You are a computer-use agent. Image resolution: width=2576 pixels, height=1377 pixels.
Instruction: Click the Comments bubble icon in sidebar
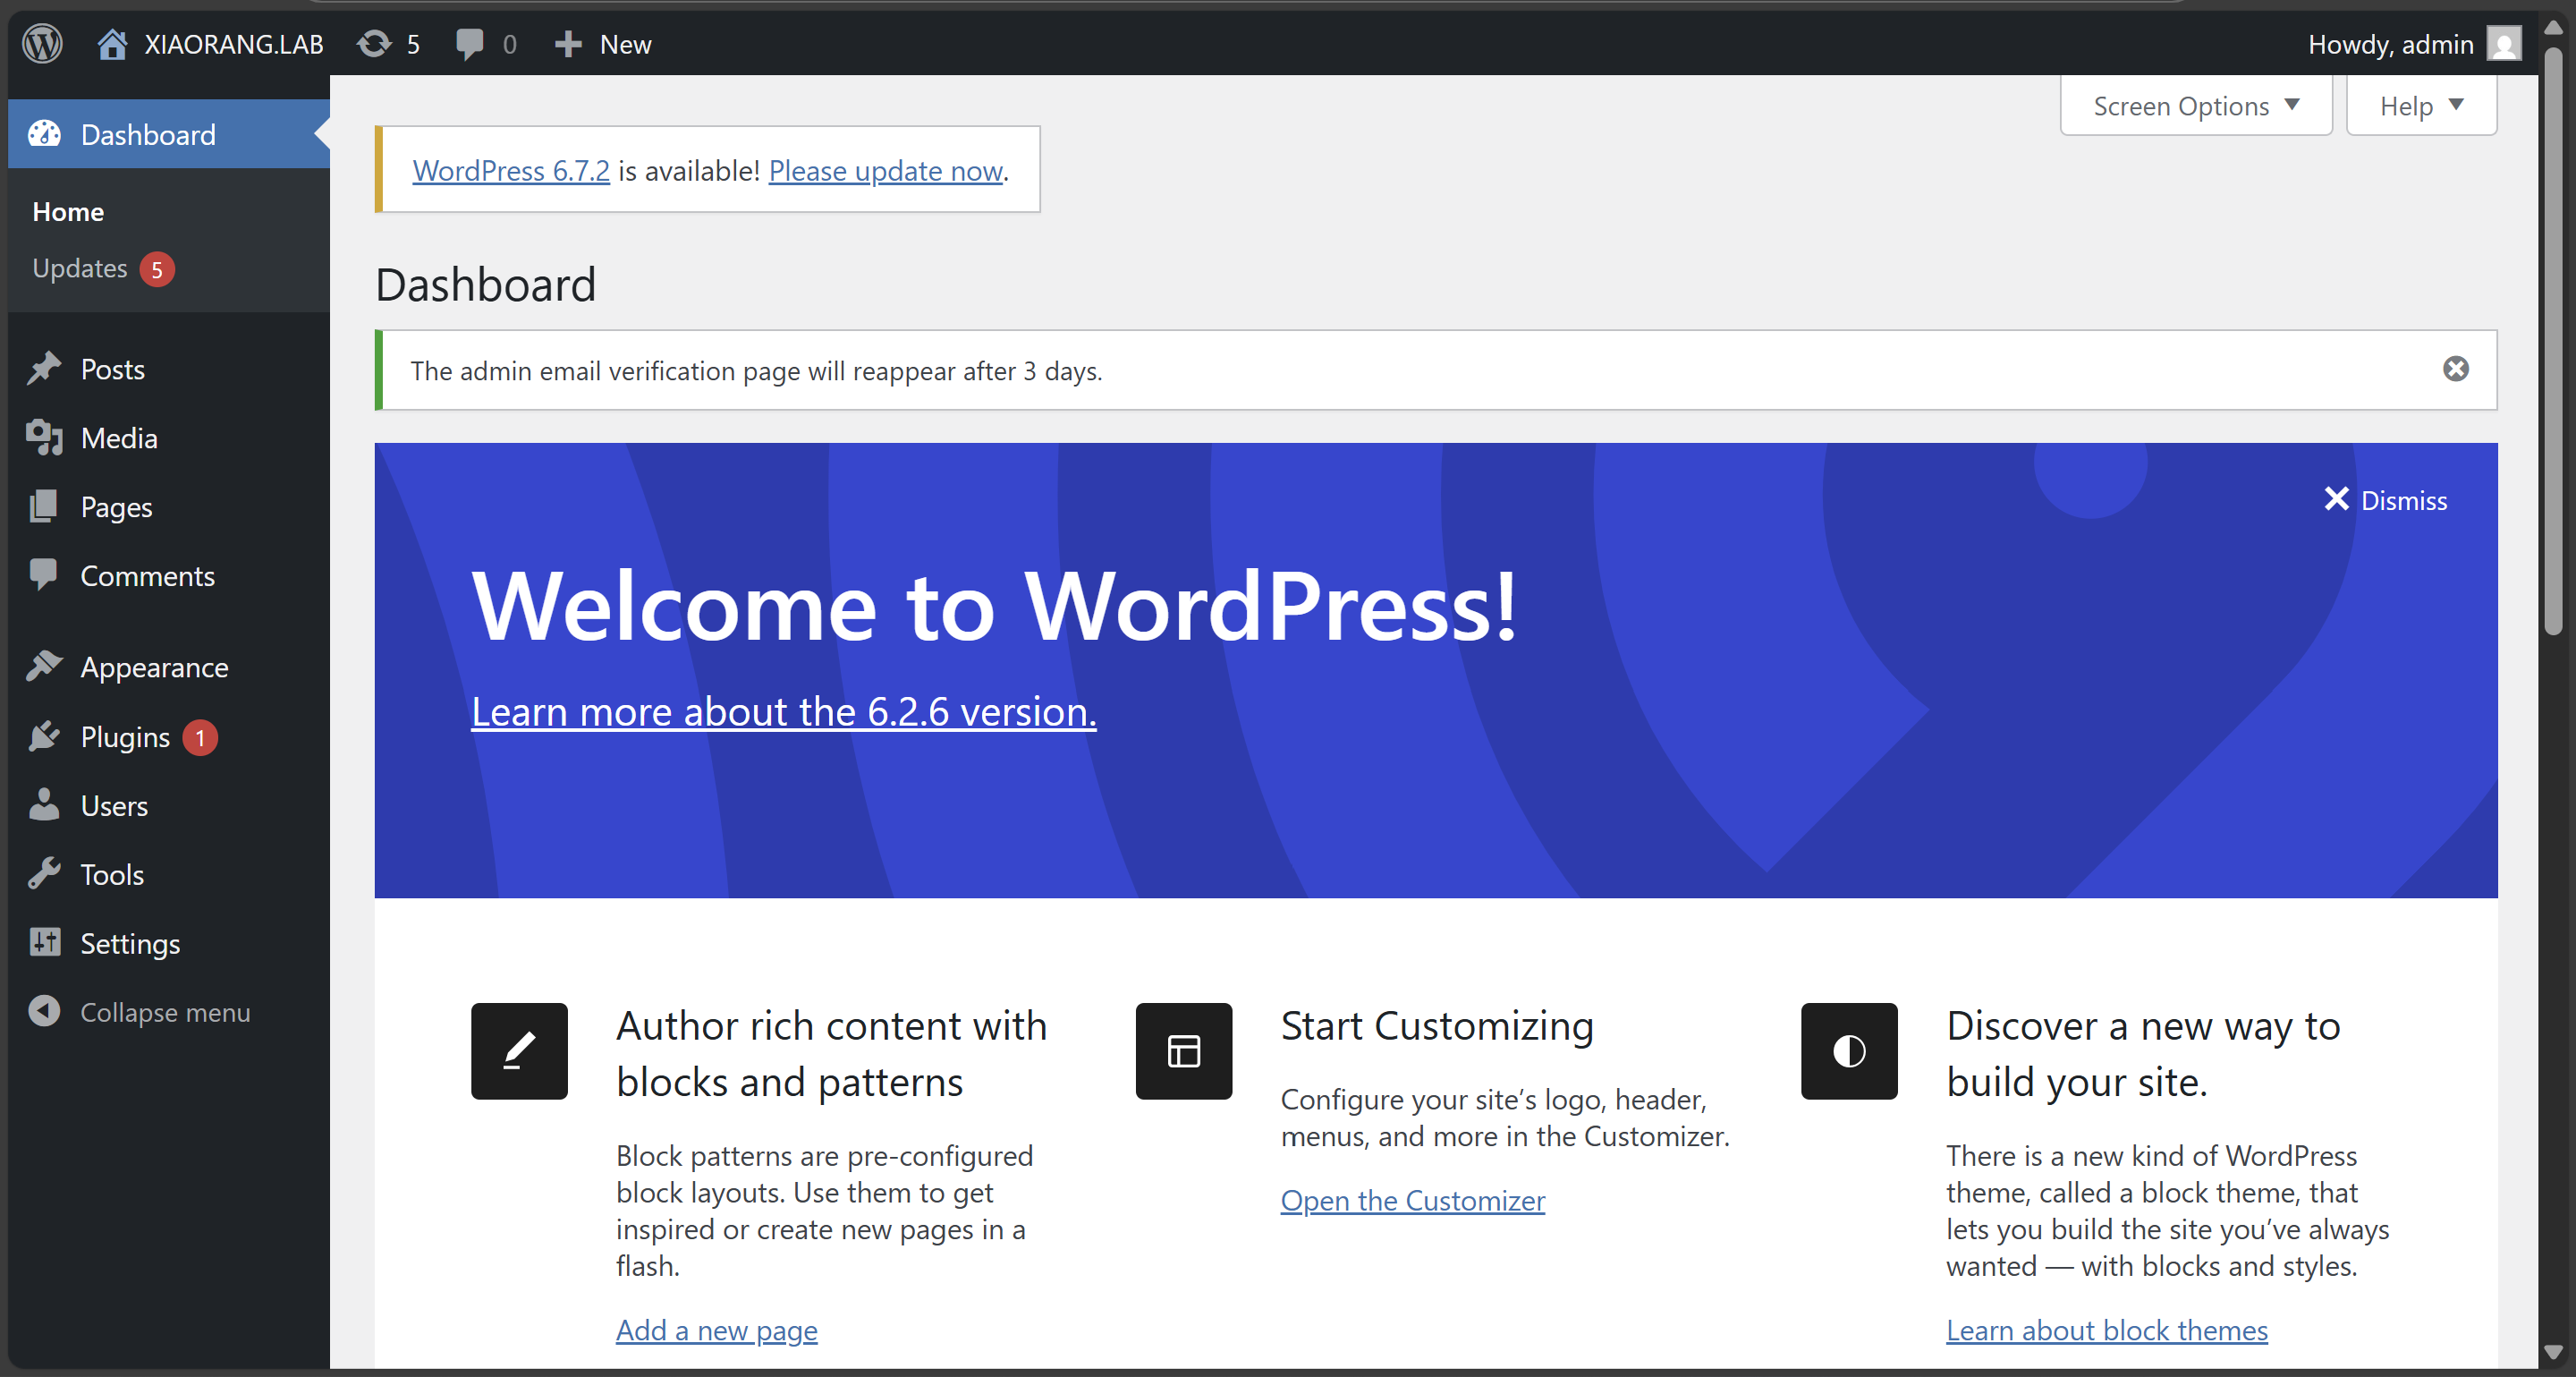pos(44,575)
